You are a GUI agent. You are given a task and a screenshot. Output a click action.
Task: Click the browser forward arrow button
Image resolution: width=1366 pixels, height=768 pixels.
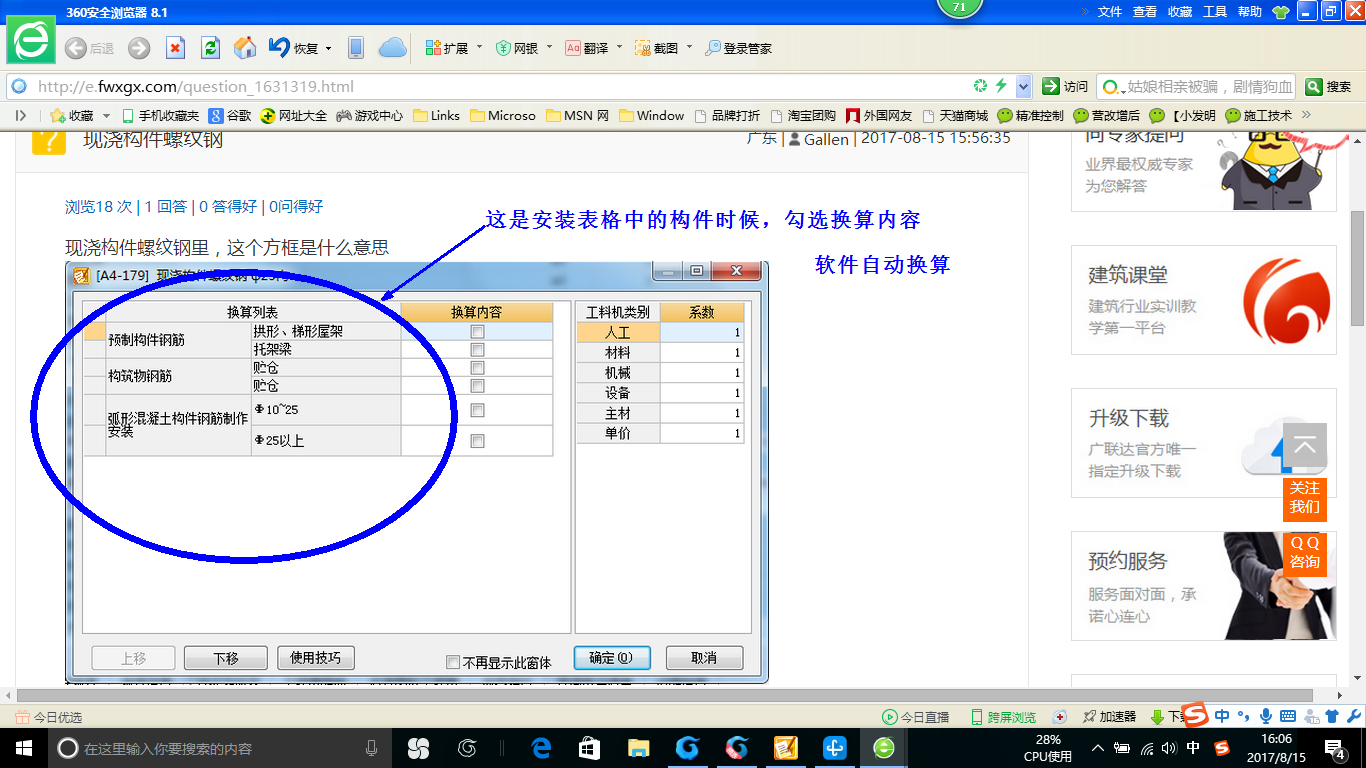[x=139, y=48]
